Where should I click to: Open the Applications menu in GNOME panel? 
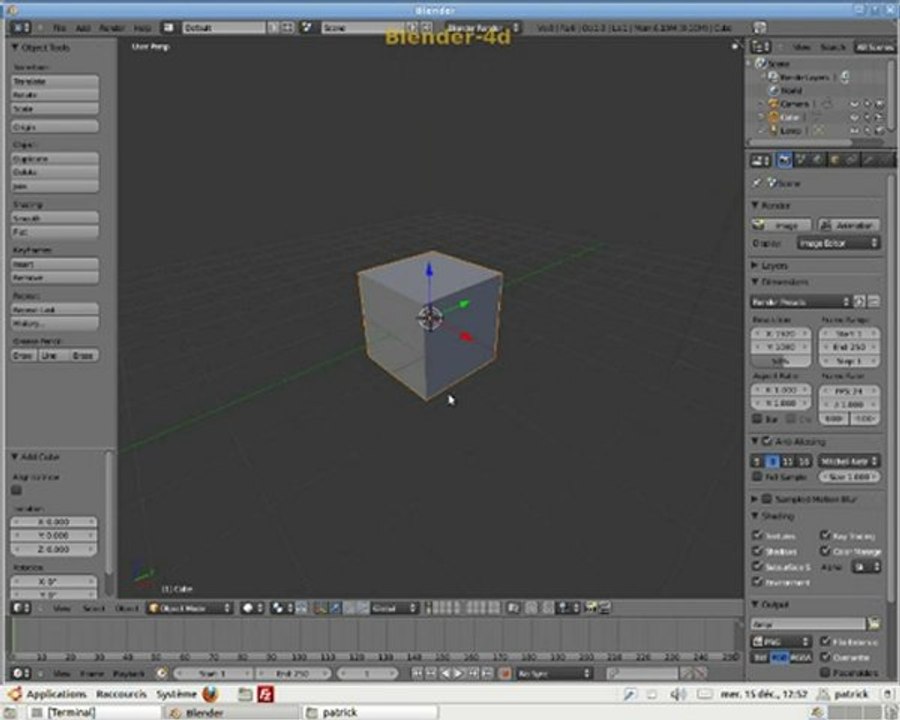[x=56, y=694]
